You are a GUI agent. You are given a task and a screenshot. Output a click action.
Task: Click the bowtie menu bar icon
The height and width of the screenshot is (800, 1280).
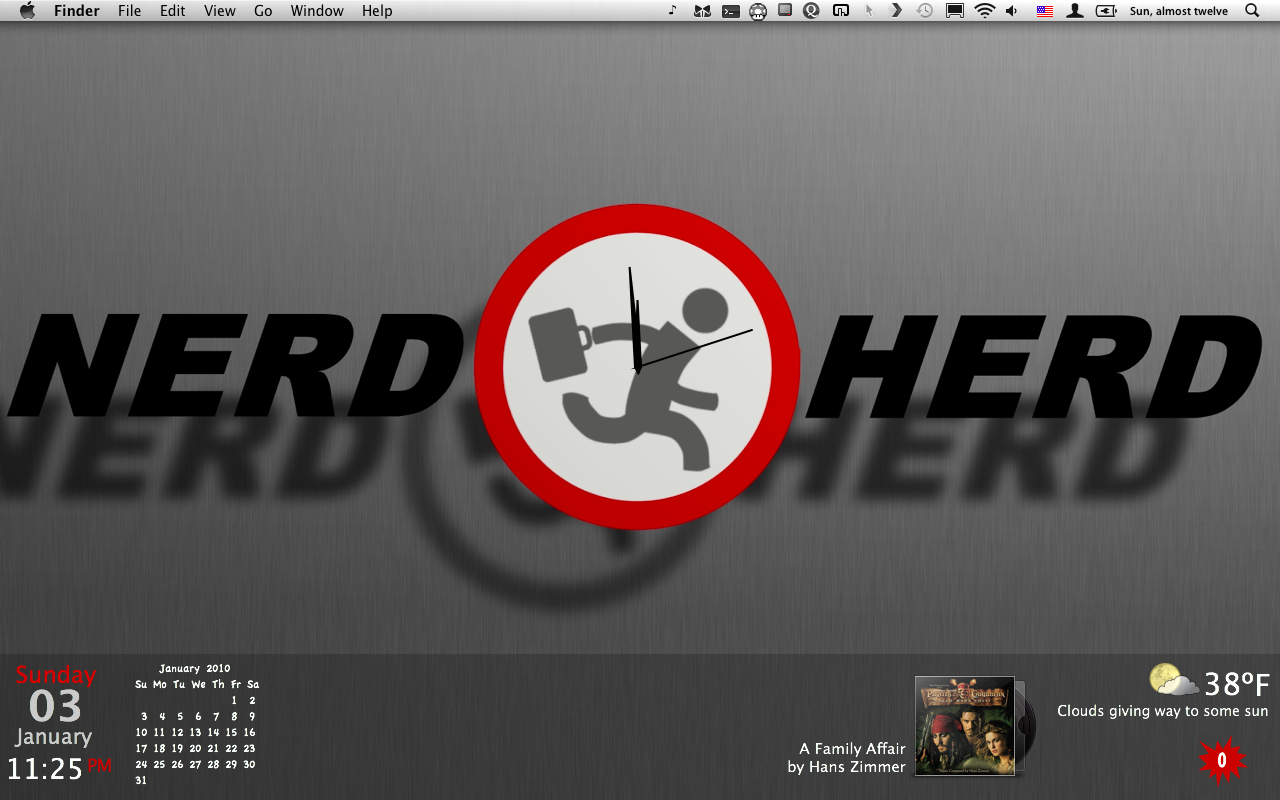coord(702,11)
